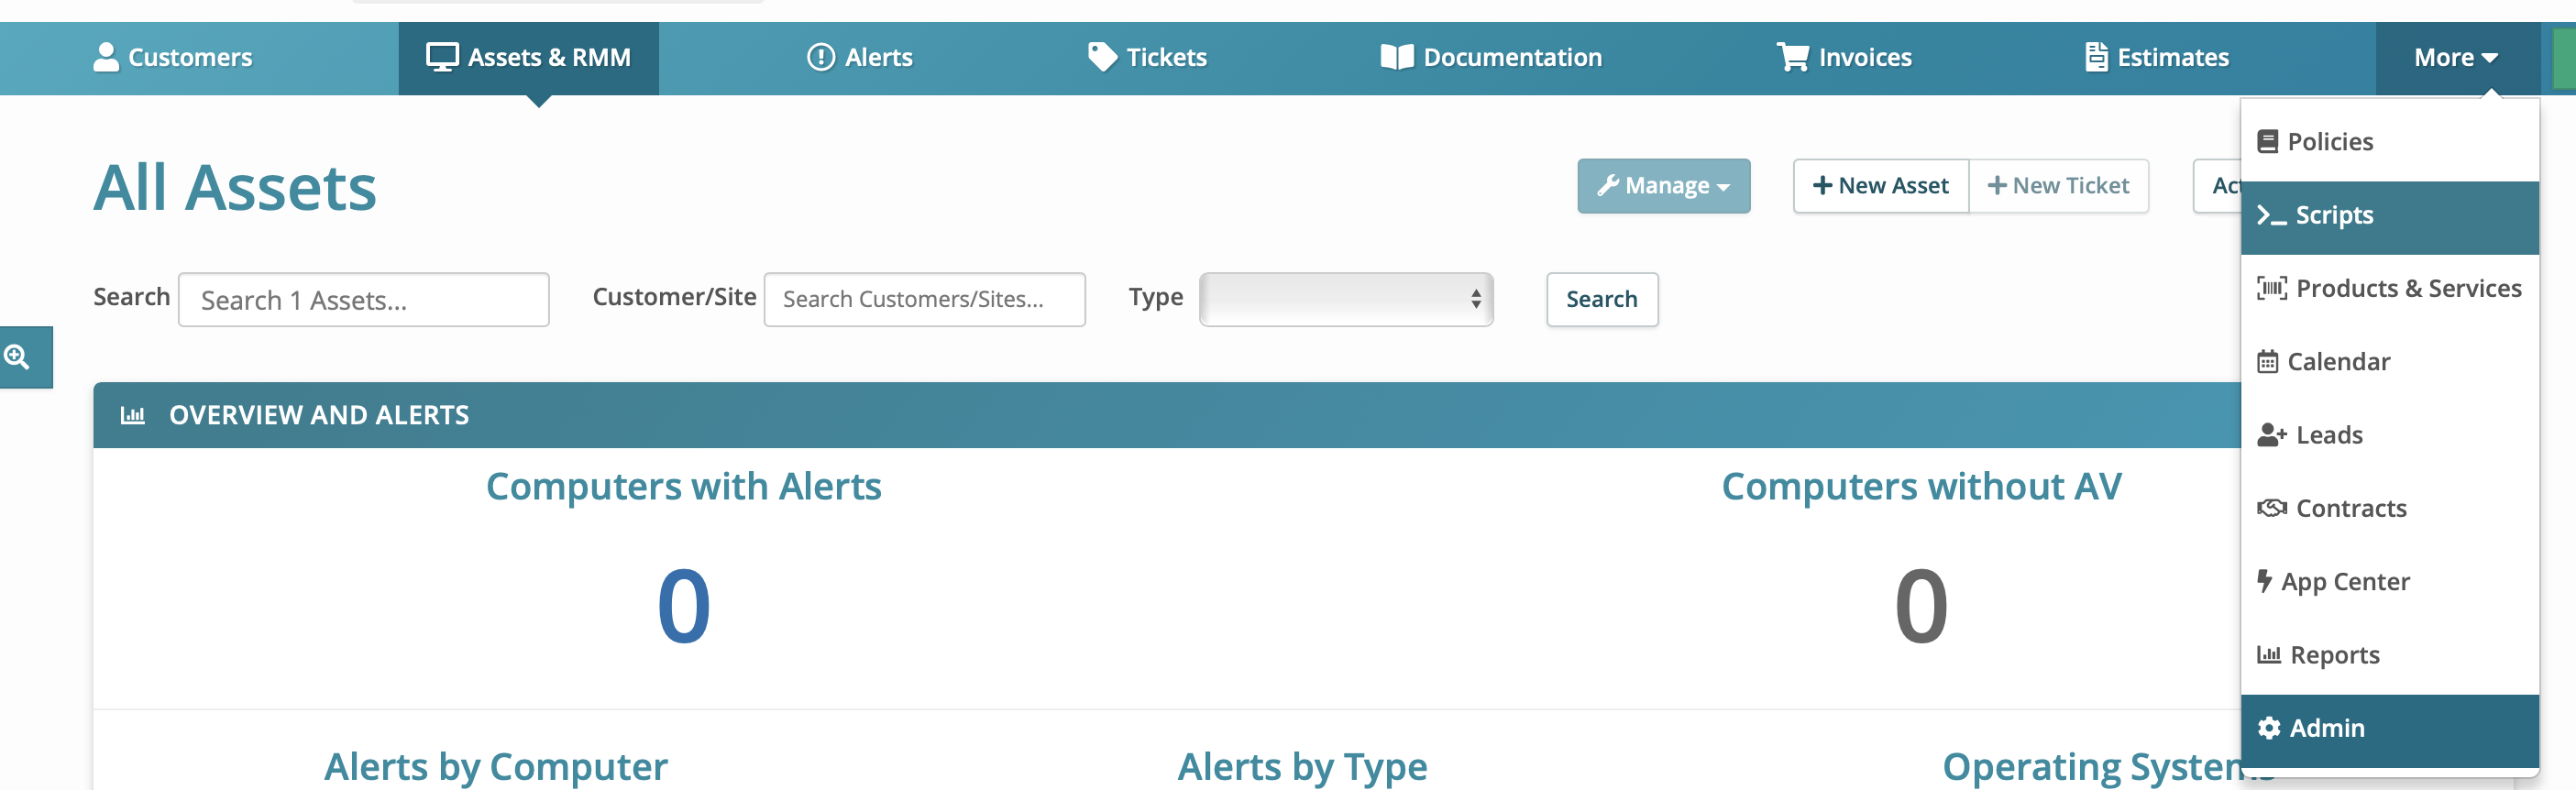The height and width of the screenshot is (790, 2576).
Task: Collapse the More dropdown menu
Action: point(2457,58)
